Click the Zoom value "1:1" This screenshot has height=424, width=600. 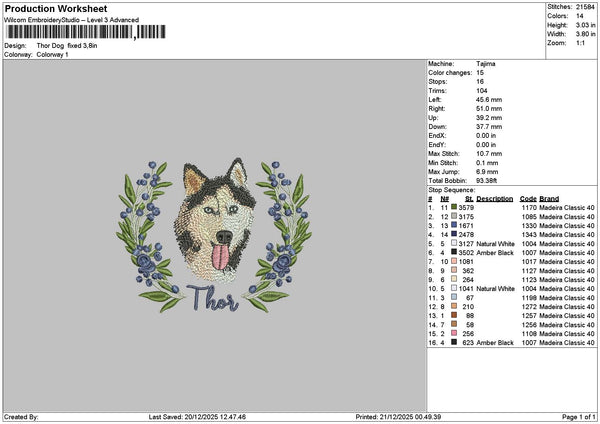(580, 43)
